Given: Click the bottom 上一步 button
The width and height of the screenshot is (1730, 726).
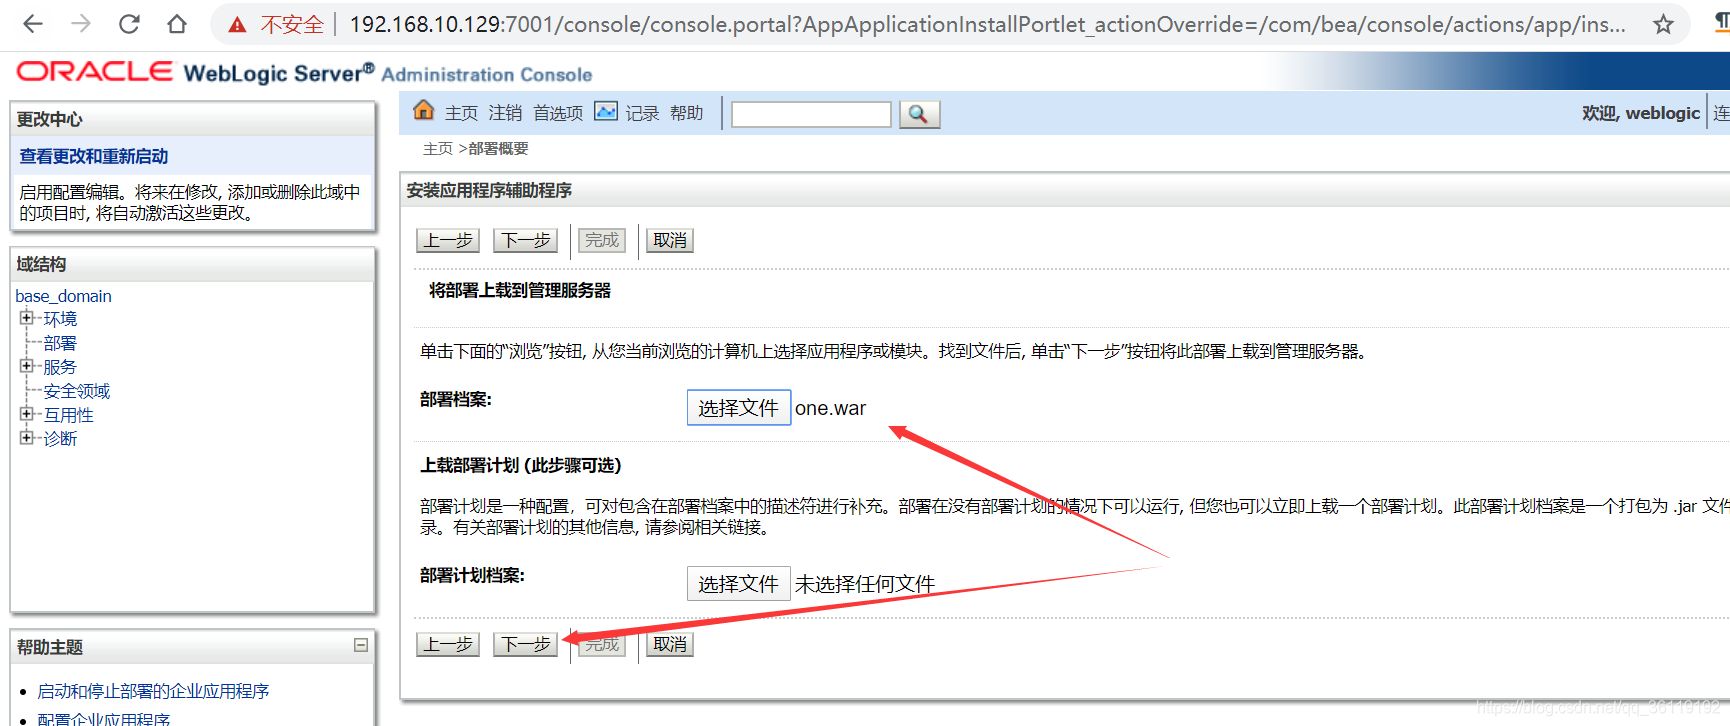Looking at the screenshot, I should [x=448, y=644].
